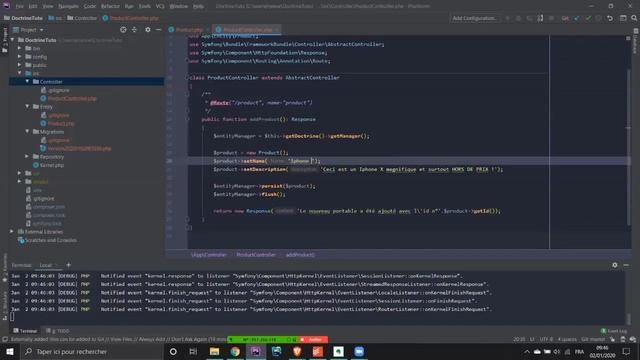This screenshot has width=640, height=360.
Task: Click the locate-in-tree target icon in Project panel
Action: coord(123,30)
